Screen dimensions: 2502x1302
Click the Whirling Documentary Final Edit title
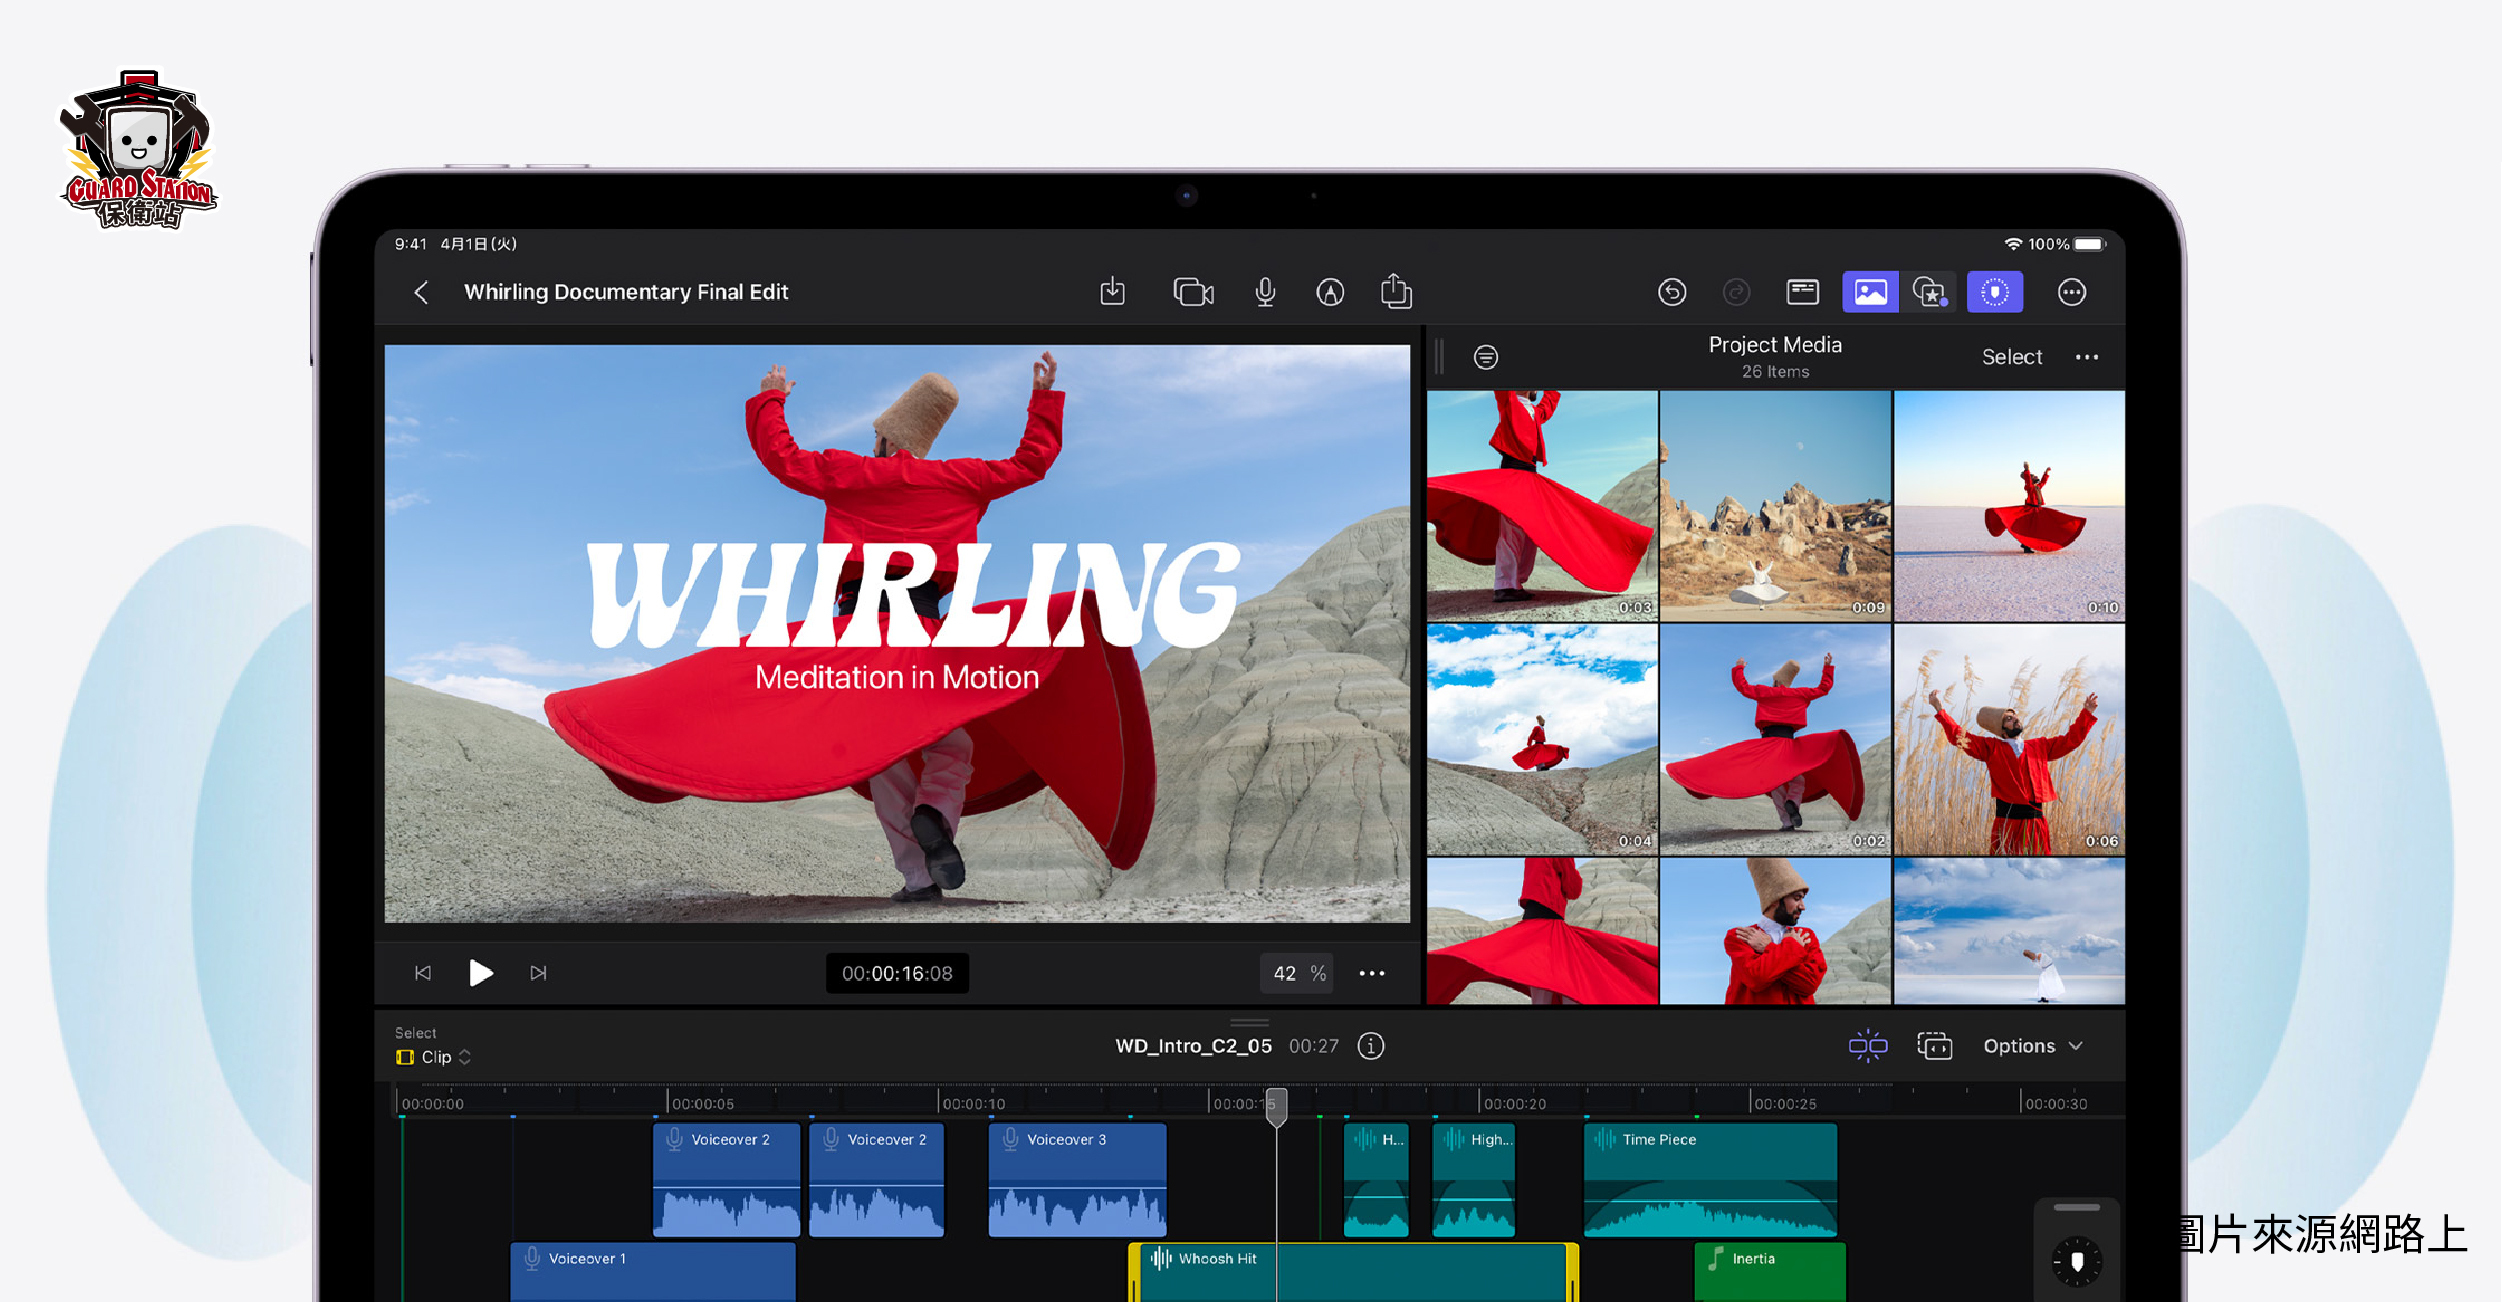(626, 292)
